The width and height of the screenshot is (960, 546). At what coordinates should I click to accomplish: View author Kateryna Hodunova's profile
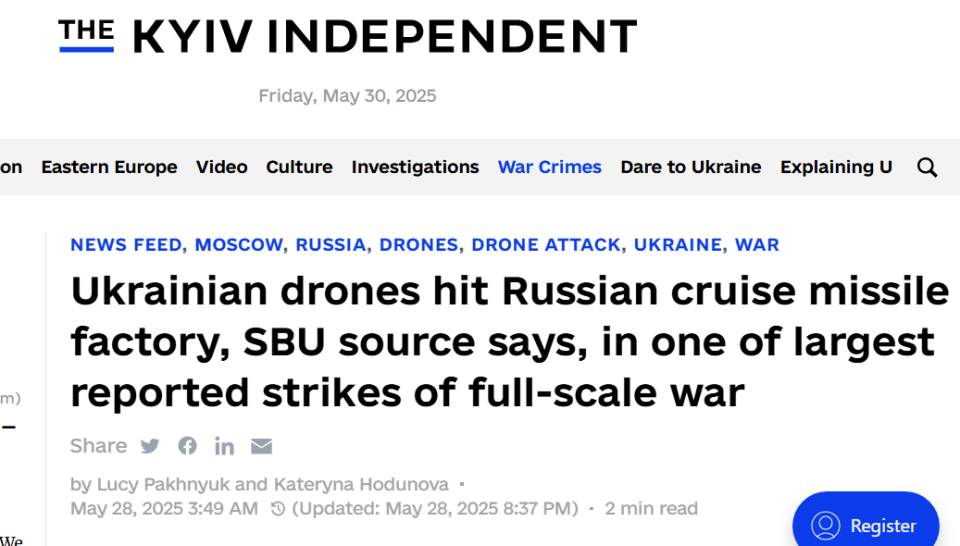pos(361,484)
